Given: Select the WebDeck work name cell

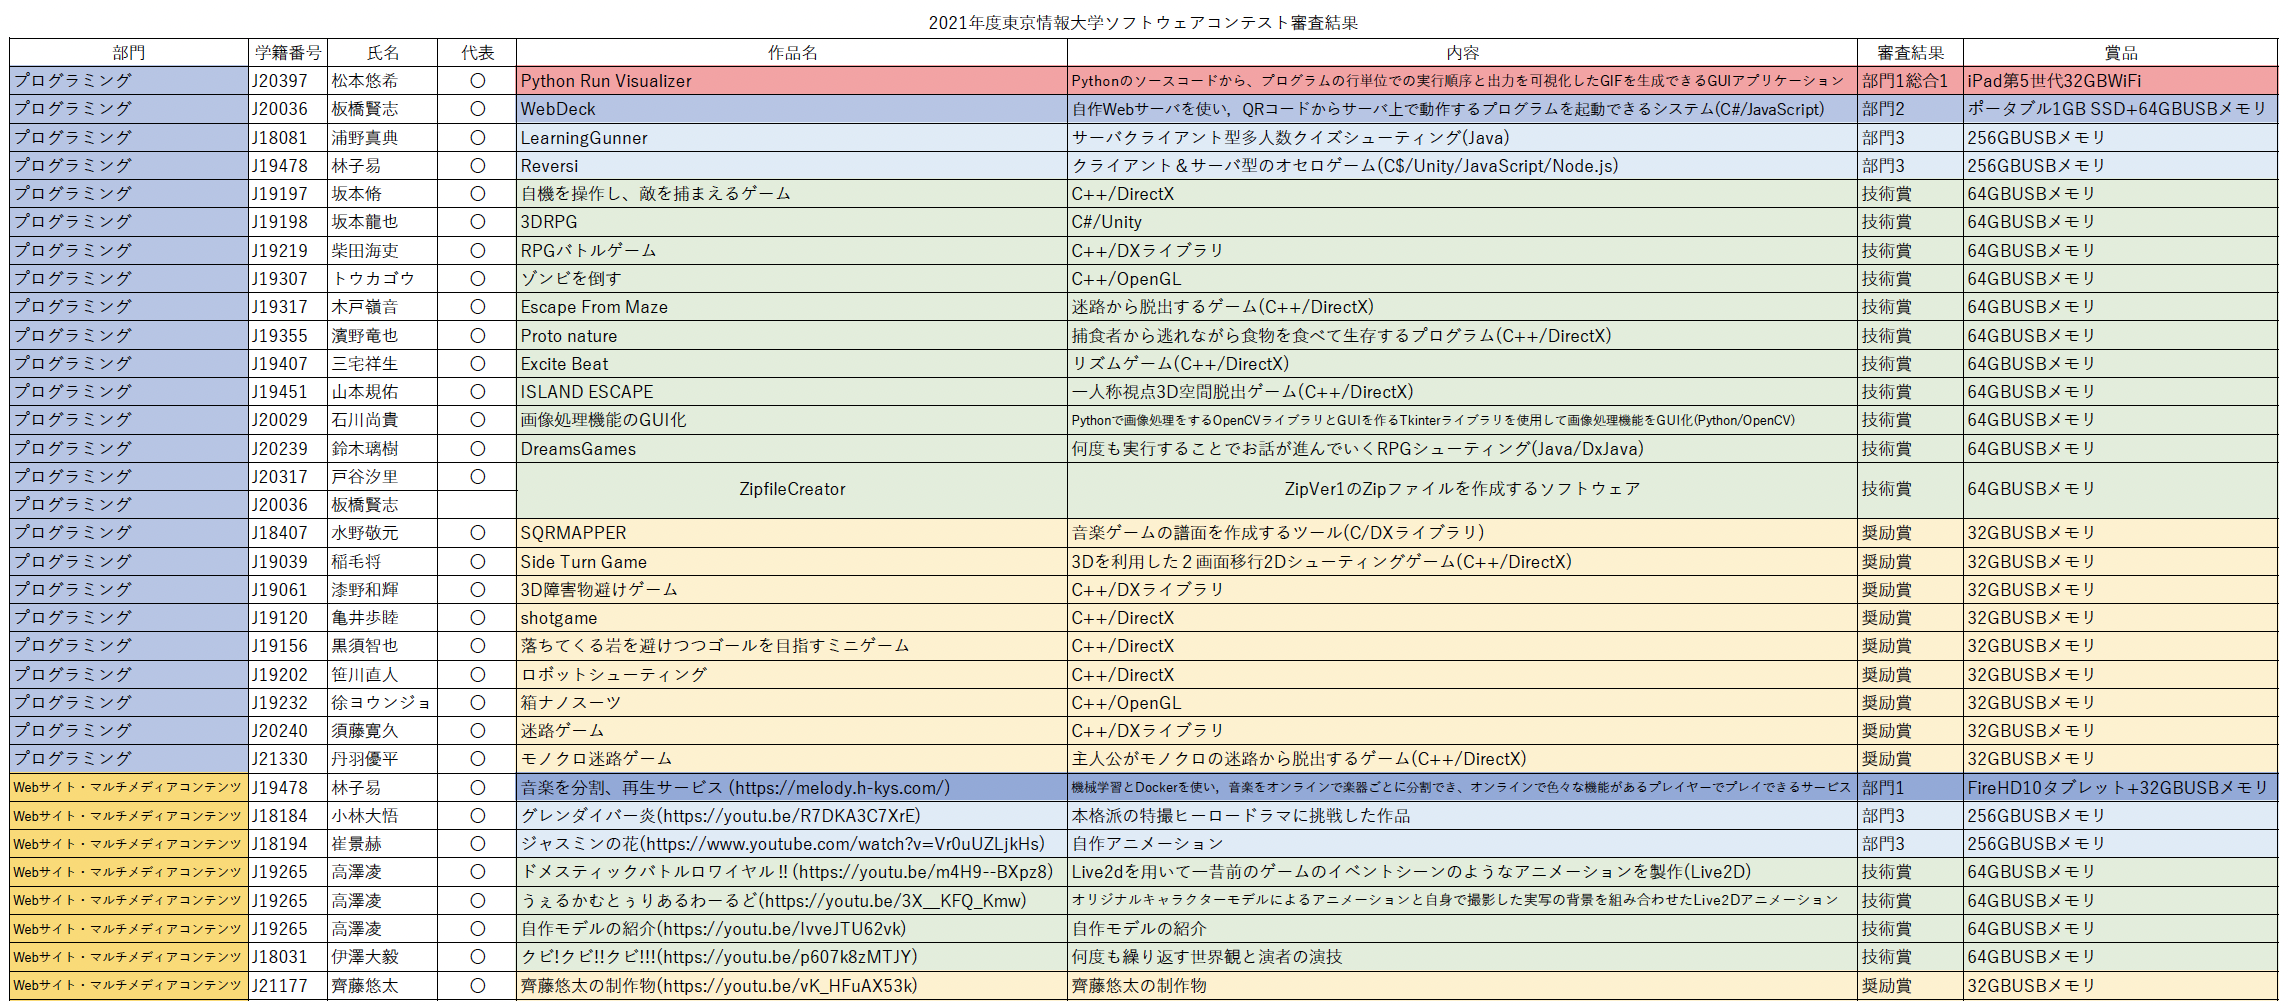Looking at the screenshot, I should click(792, 109).
